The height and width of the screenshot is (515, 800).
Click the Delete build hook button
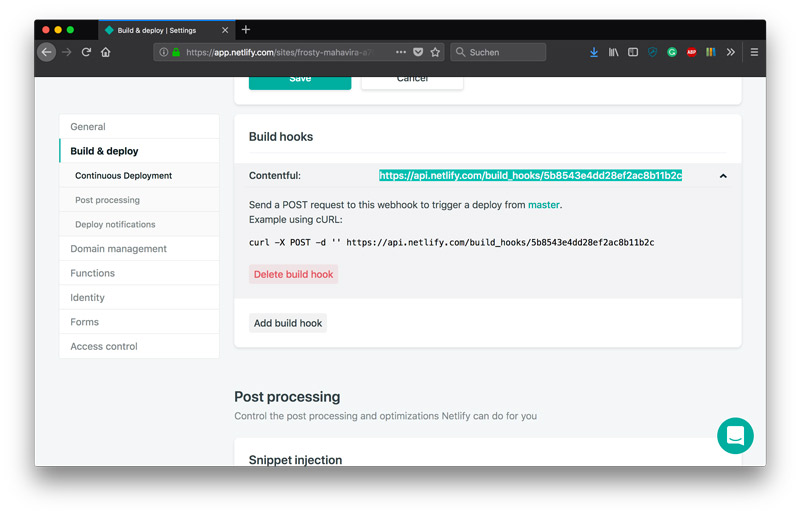click(x=293, y=274)
